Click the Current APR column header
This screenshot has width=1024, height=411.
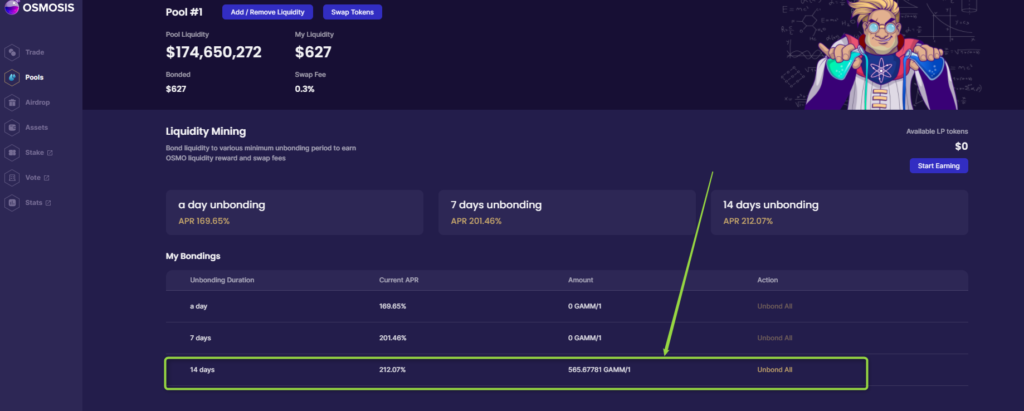(x=398, y=280)
